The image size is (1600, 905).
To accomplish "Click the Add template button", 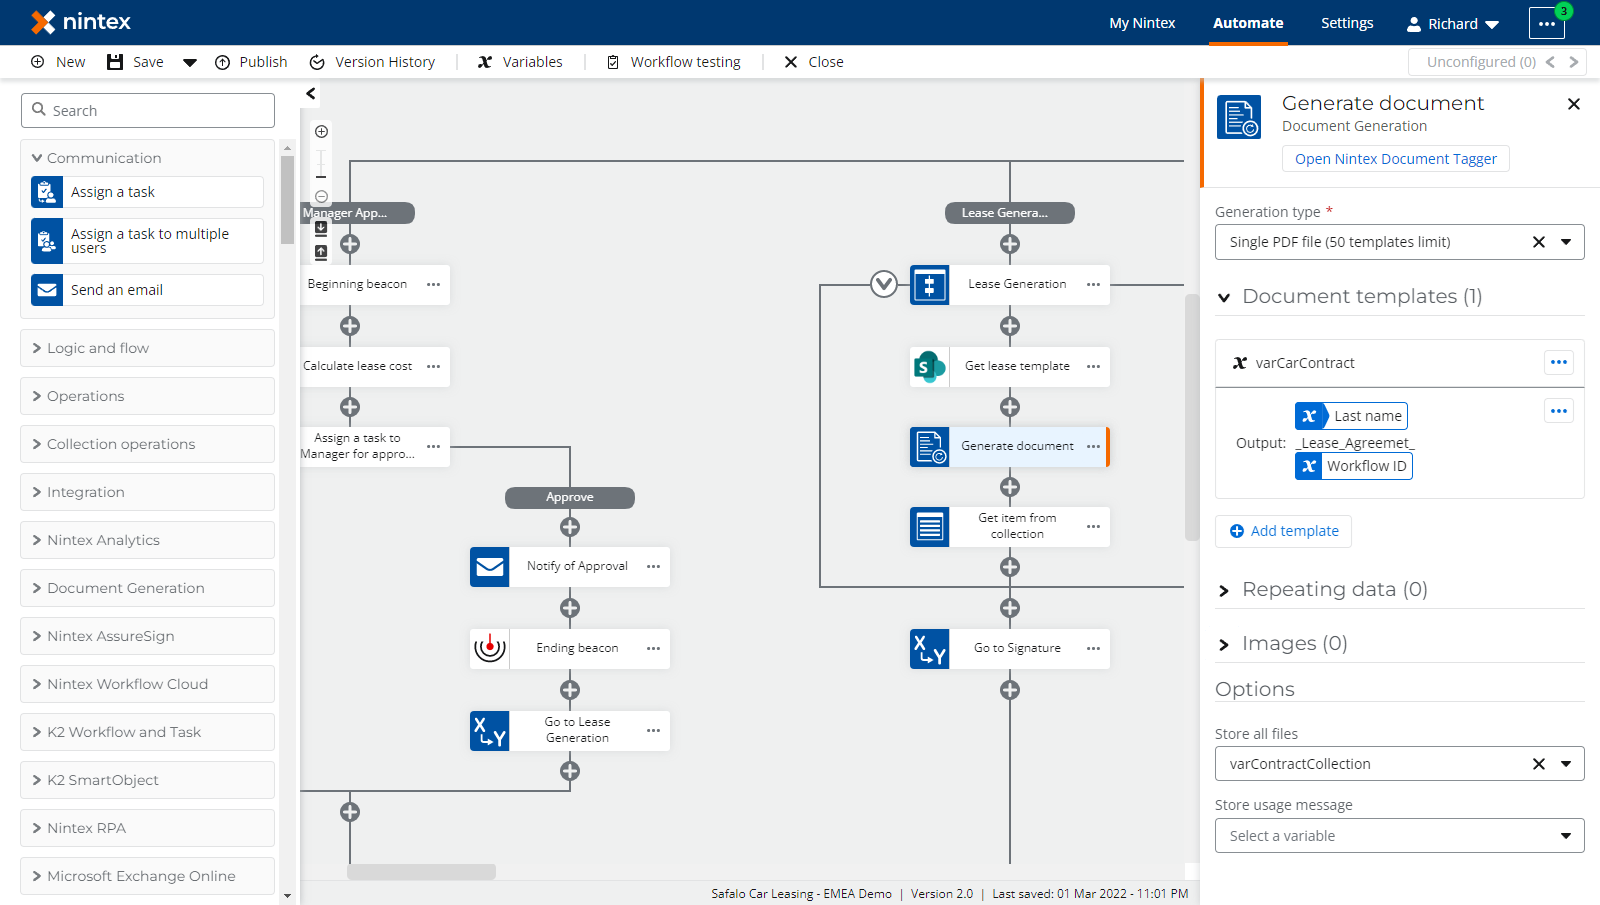I will pos(1283,531).
